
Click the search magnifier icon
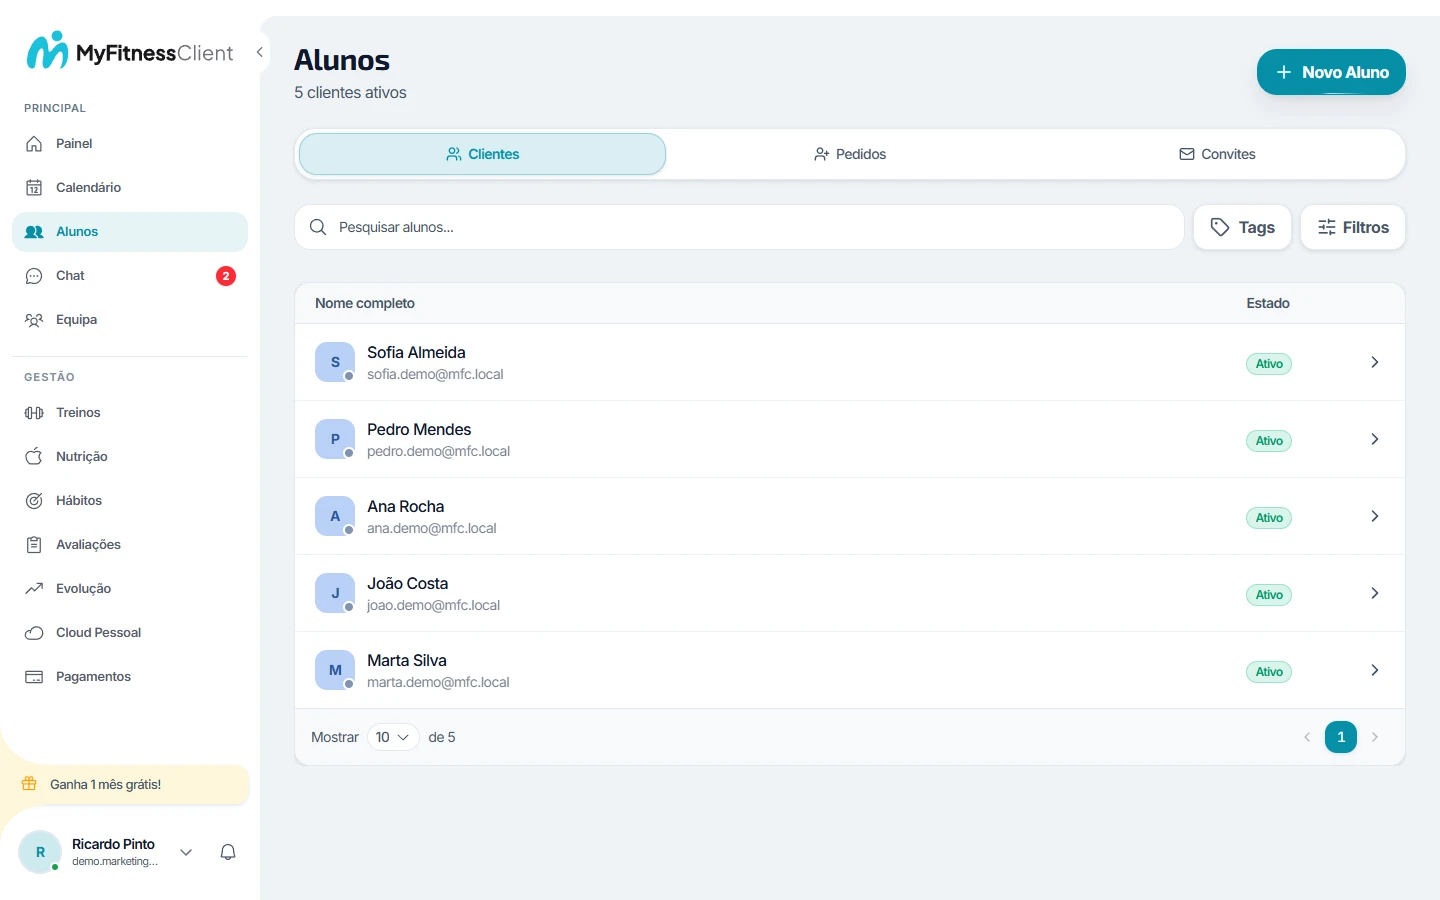(x=318, y=227)
